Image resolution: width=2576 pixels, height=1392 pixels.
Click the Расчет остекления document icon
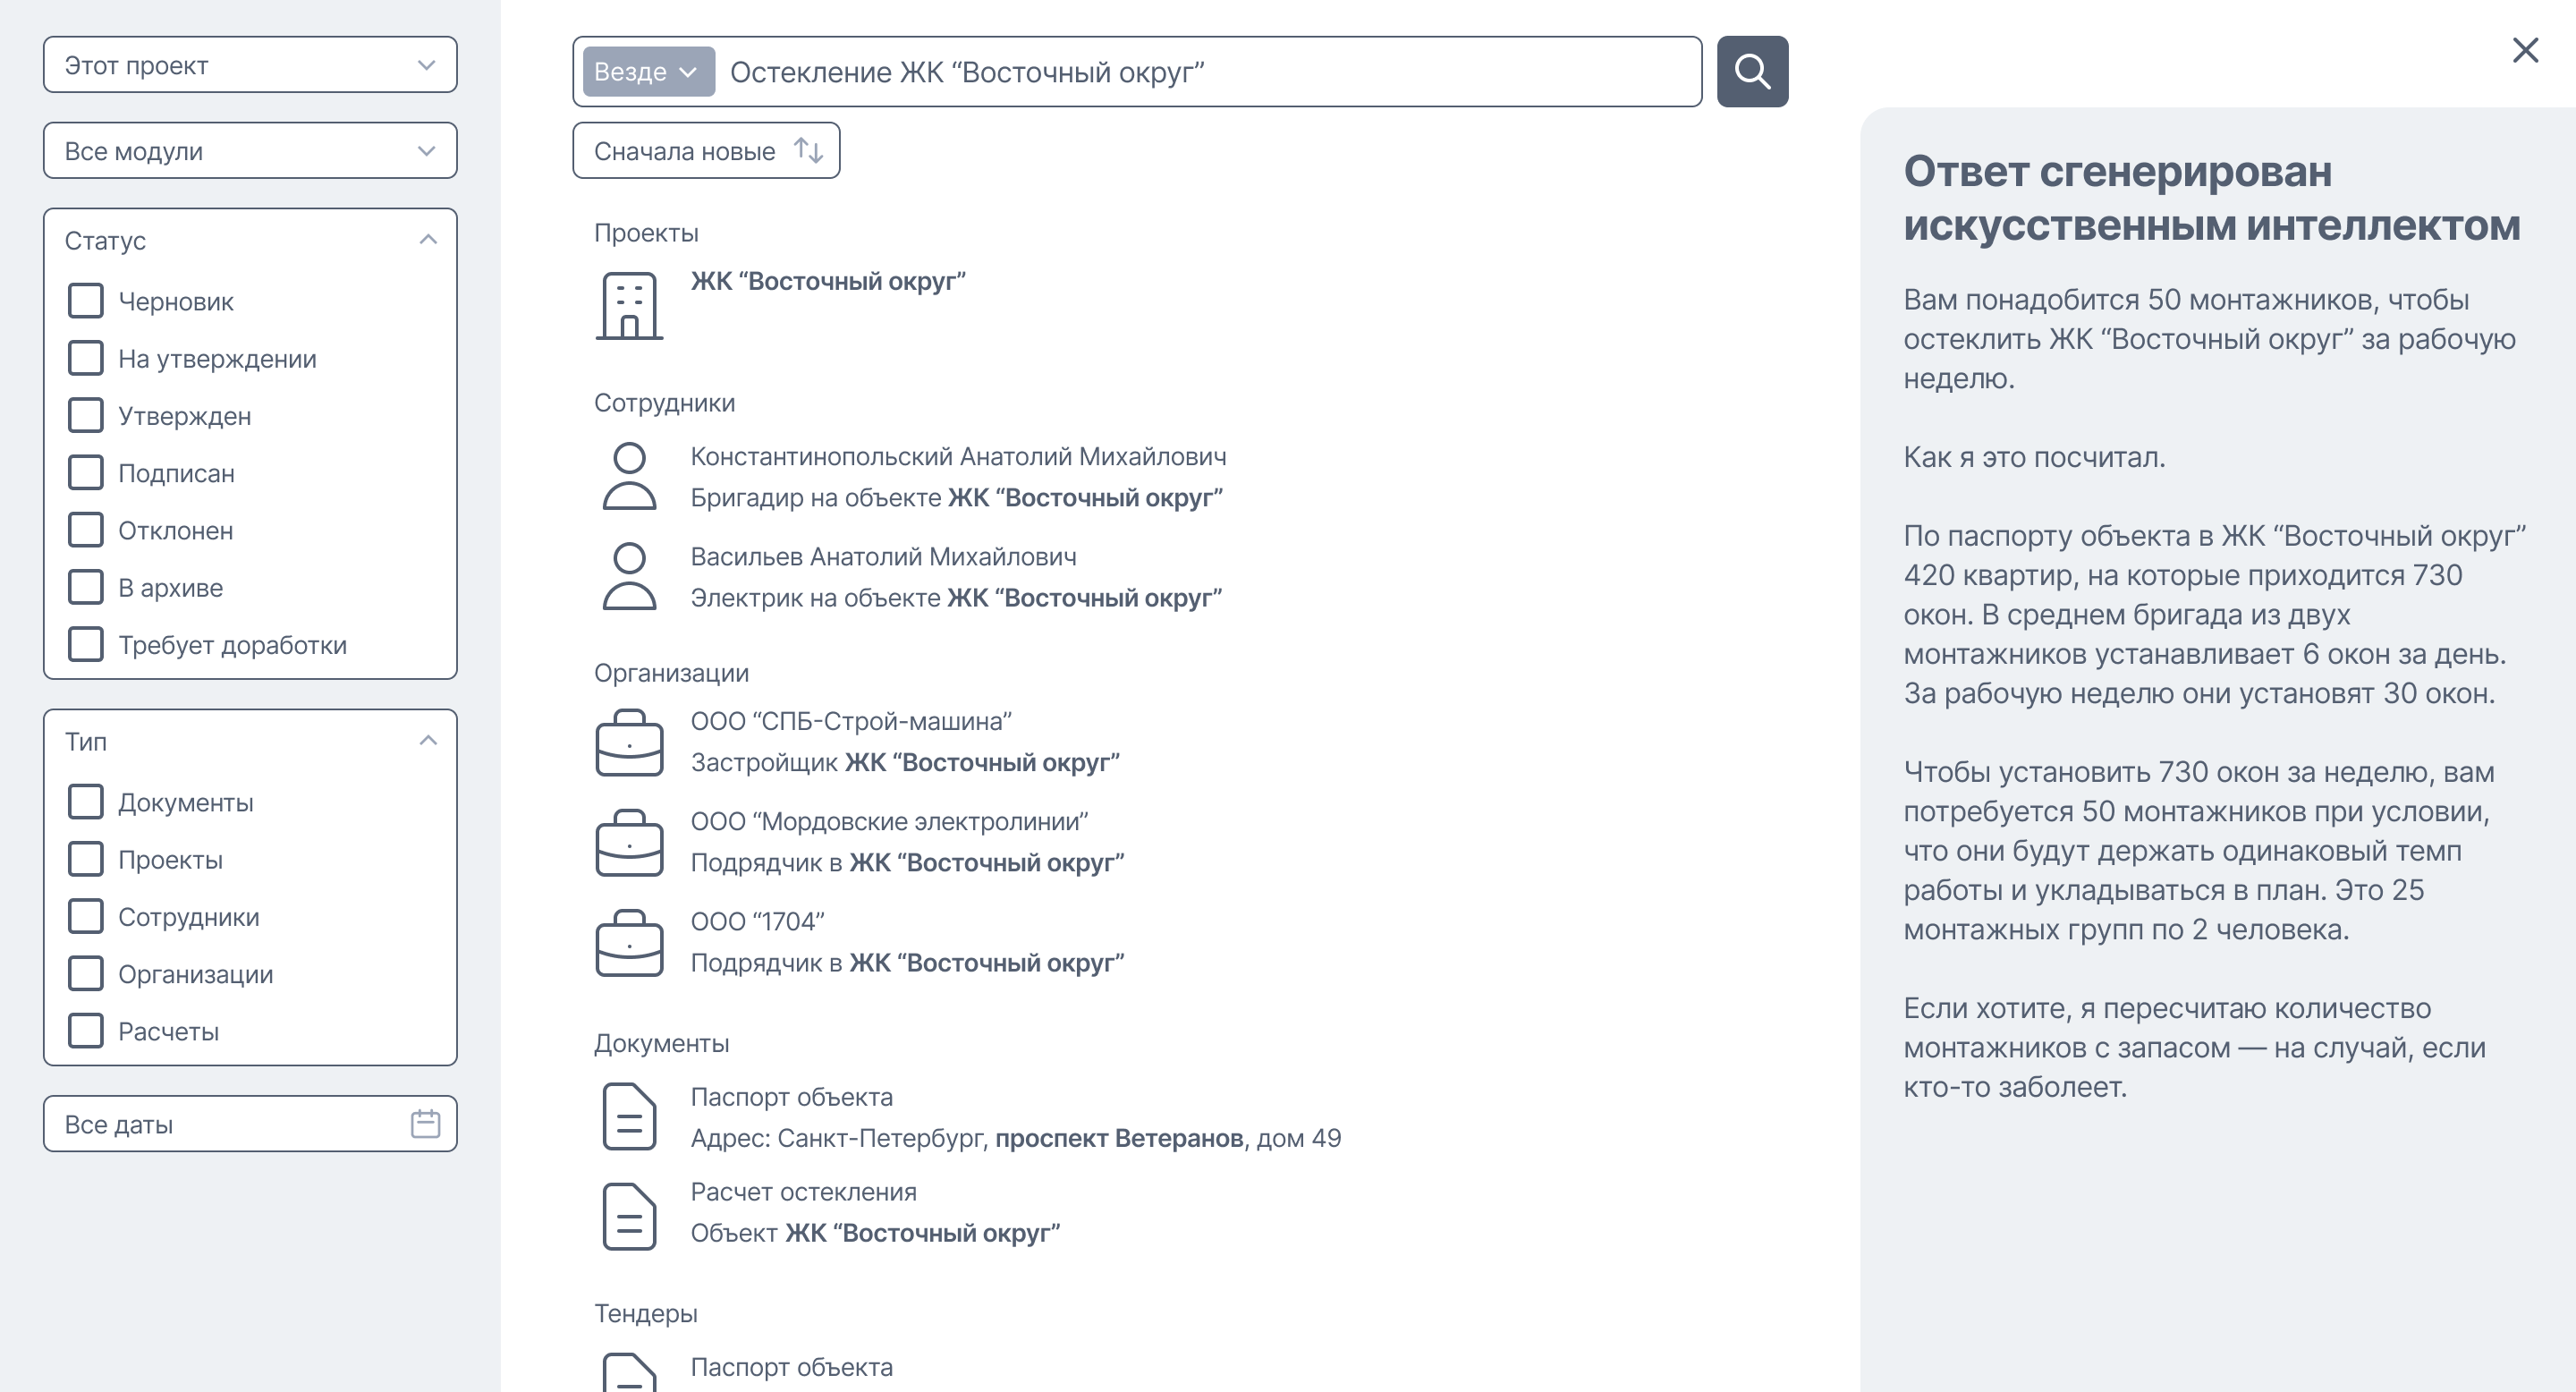[x=629, y=1216]
